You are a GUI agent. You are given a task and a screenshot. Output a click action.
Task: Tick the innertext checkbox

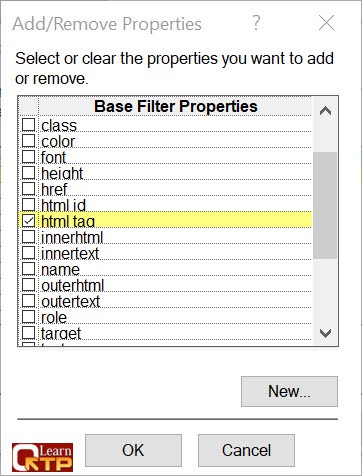28,252
